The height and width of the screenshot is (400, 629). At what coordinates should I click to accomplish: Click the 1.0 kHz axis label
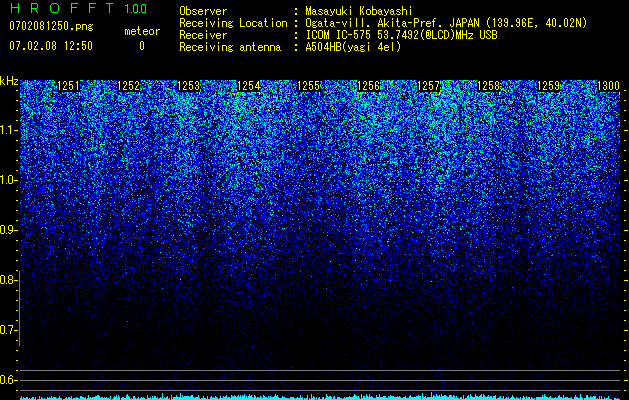tap(7, 180)
